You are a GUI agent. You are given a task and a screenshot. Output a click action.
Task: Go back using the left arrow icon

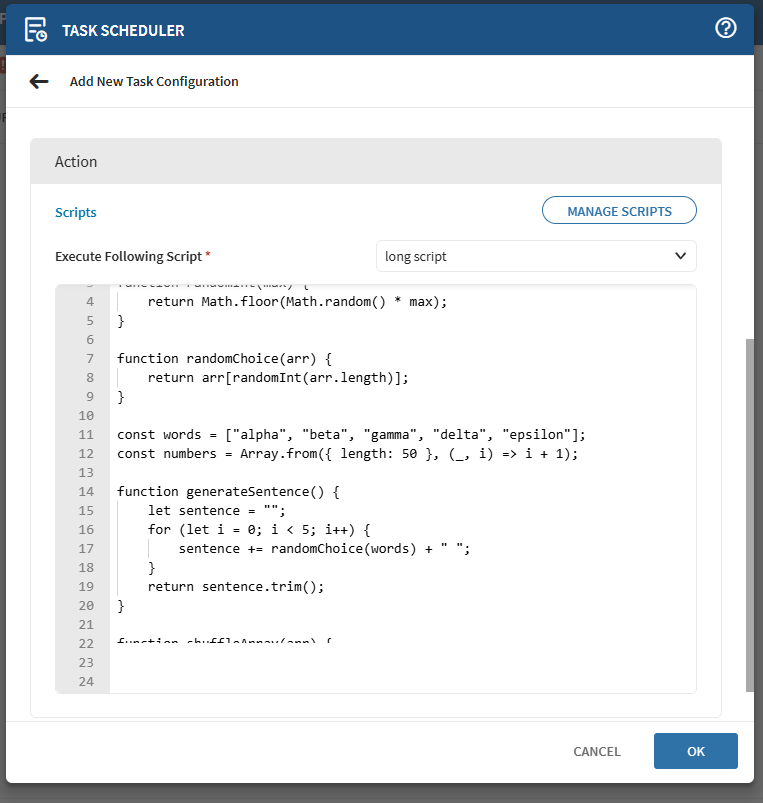(39, 81)
